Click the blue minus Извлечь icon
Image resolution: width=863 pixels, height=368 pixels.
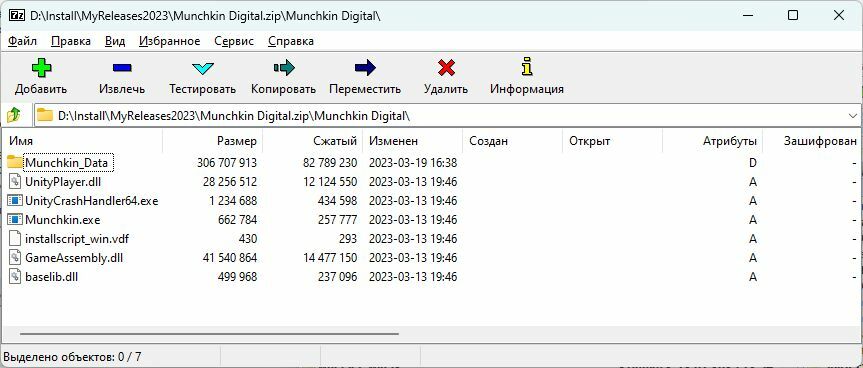122,68
